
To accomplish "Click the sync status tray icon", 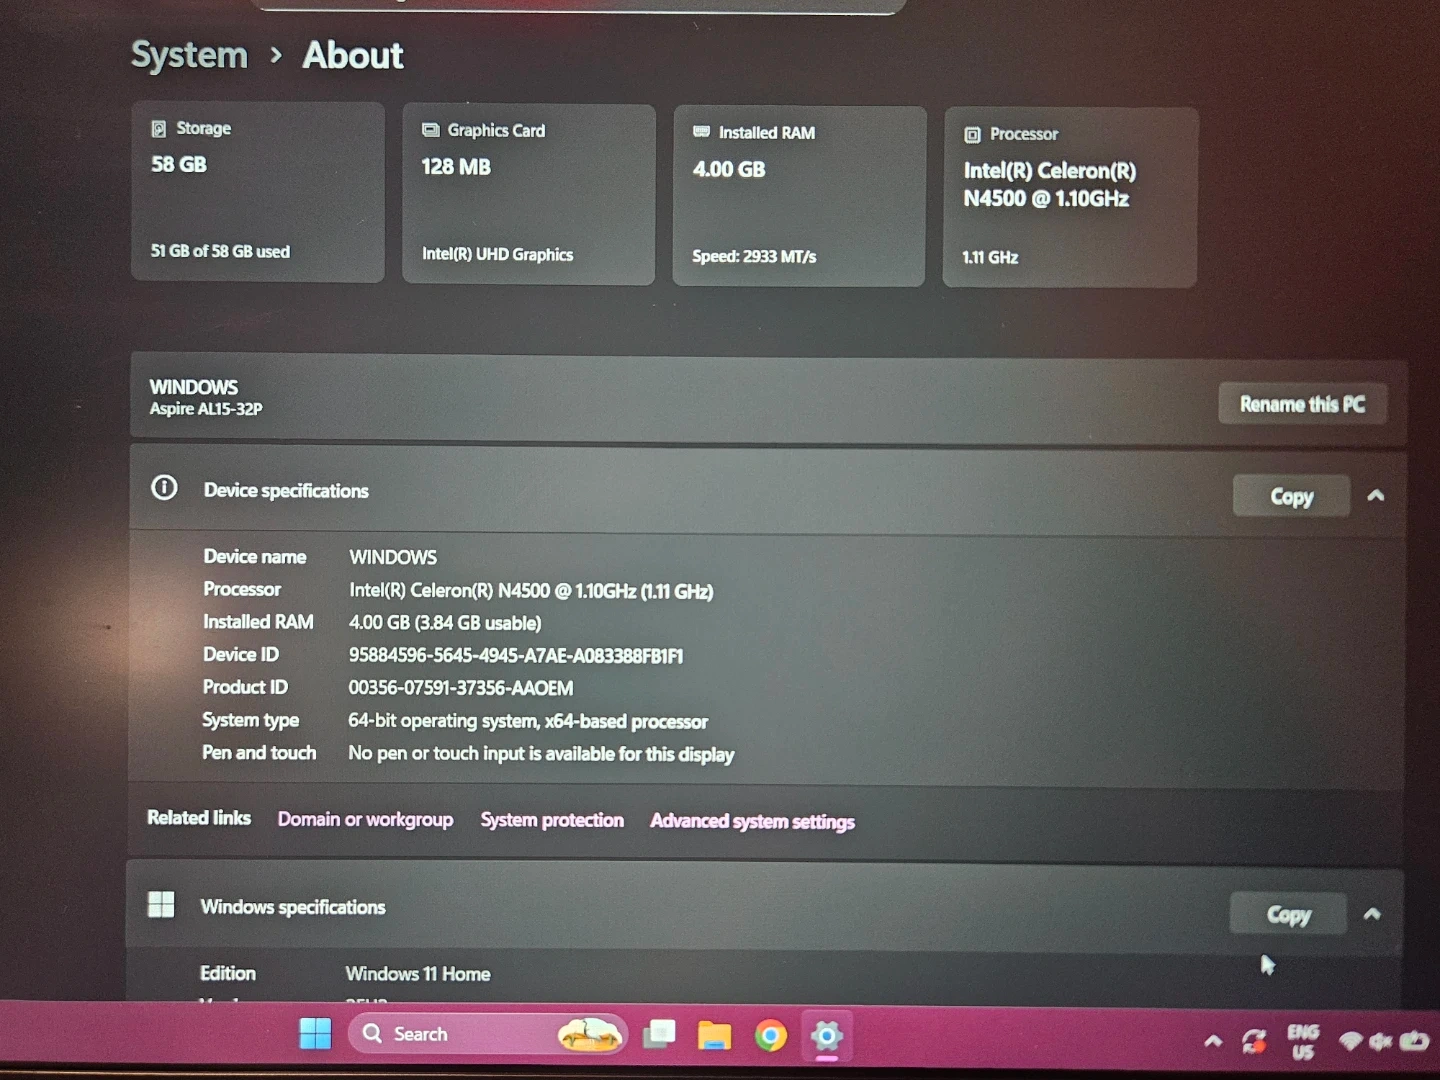I will [1254, 1041].
